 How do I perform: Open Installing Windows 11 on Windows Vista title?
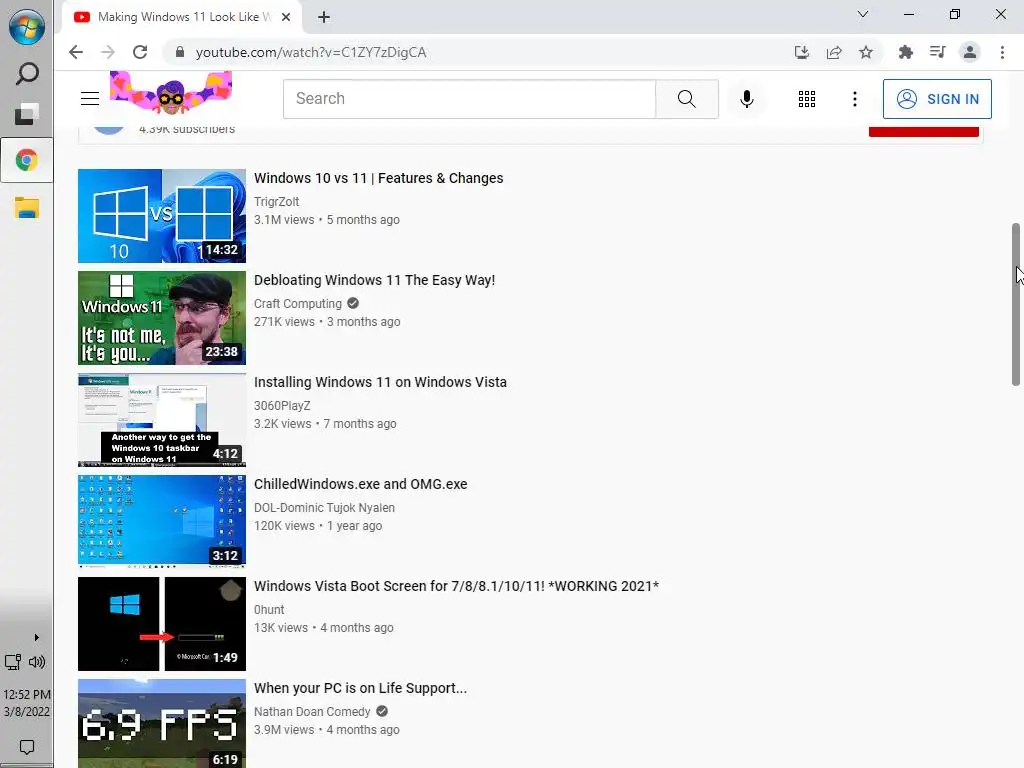(x=380, y=382)
